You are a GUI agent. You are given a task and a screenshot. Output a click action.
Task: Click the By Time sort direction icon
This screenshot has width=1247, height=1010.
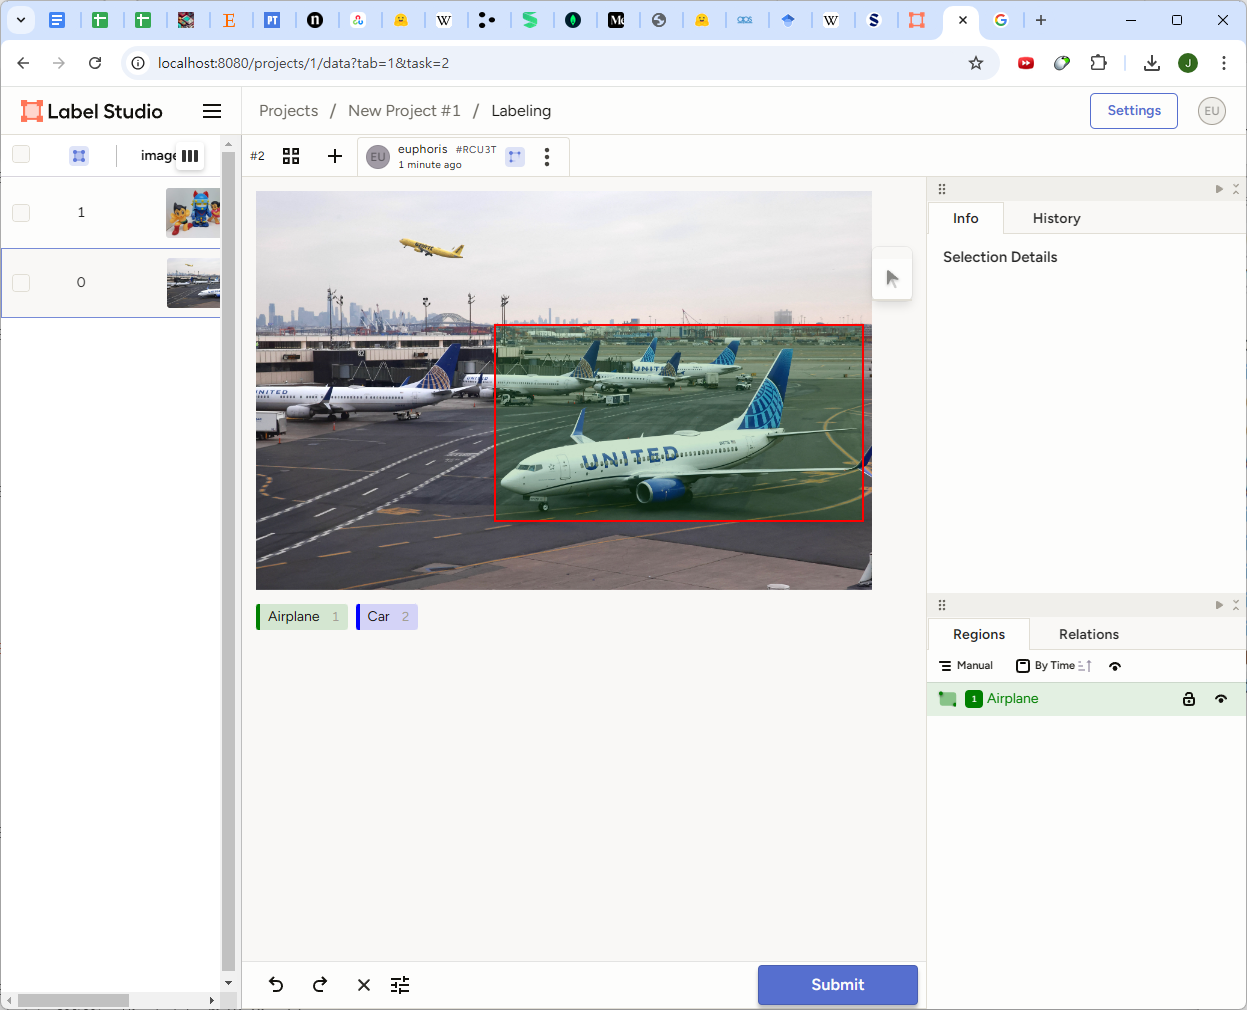(x=1085, y=666)
